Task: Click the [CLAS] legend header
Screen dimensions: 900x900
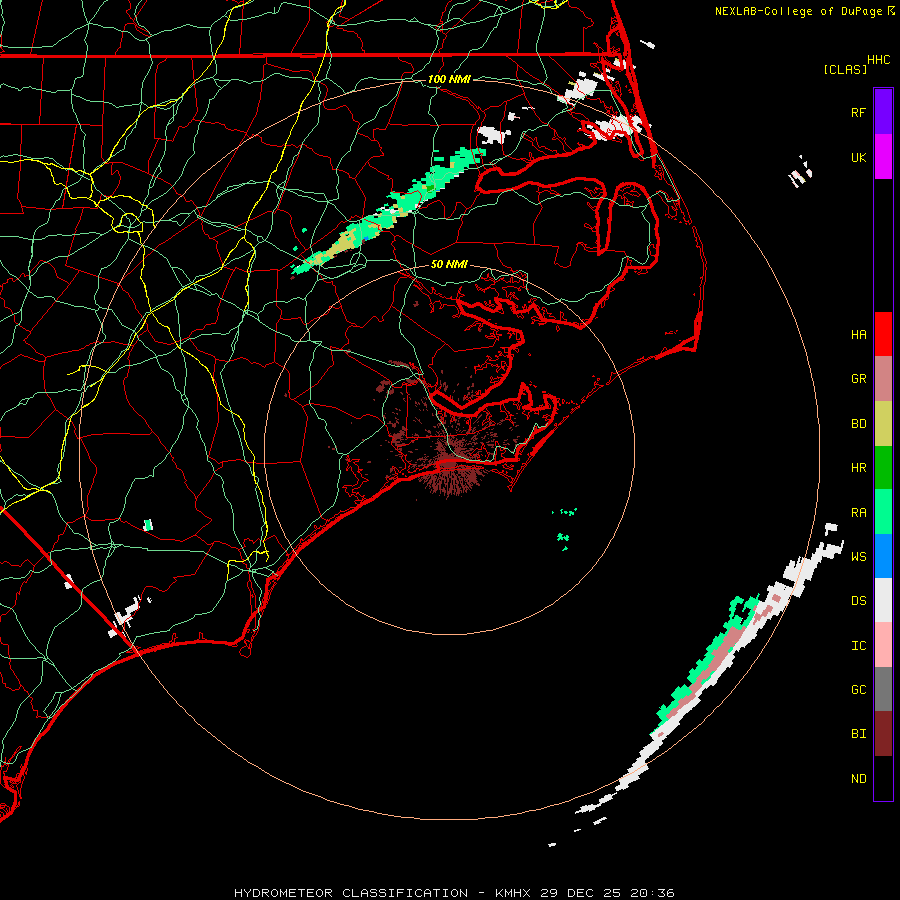Action: pos(845,69)
